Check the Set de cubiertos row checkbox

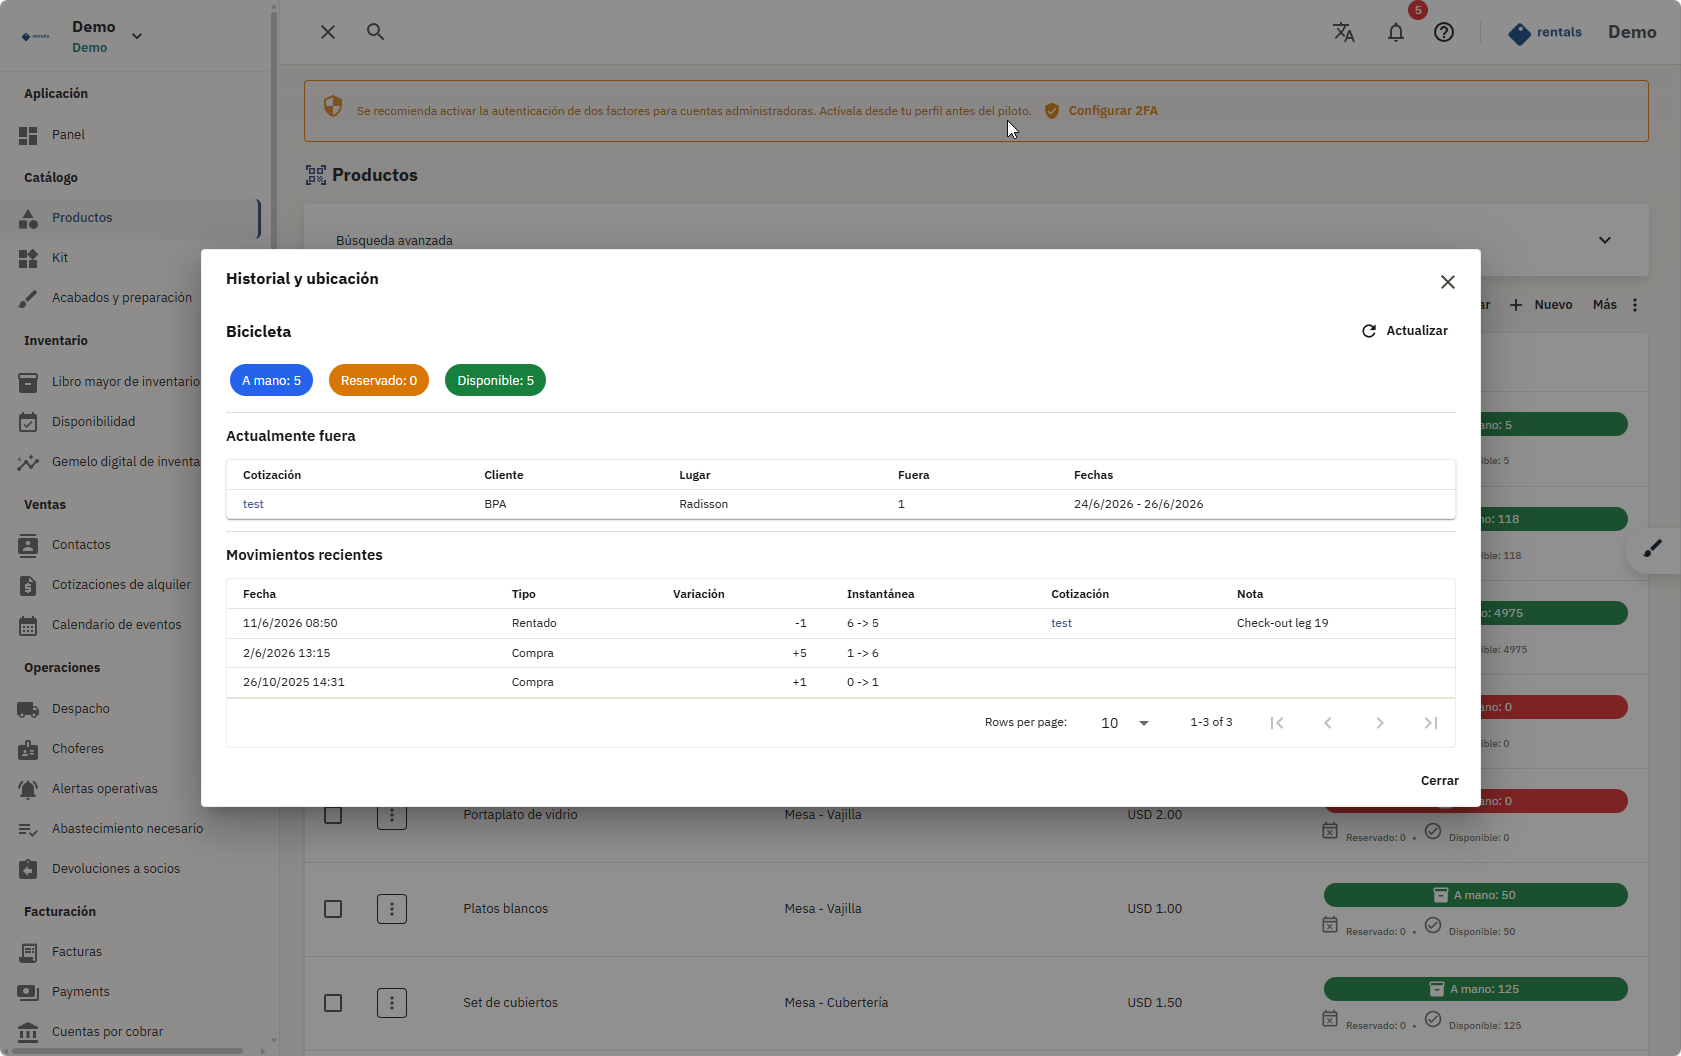pyautogui.click(x=333, y=1003)
